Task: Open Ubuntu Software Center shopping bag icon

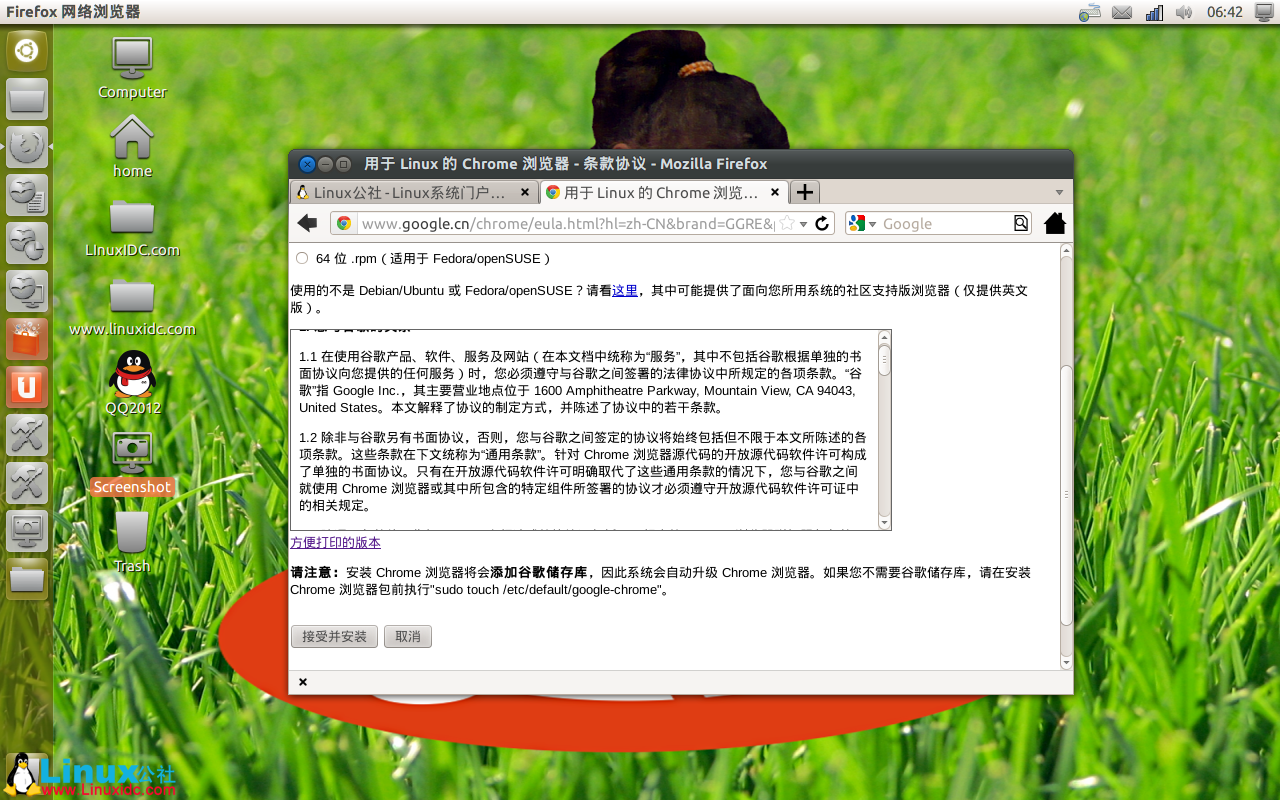Action: tap(27, 339)
